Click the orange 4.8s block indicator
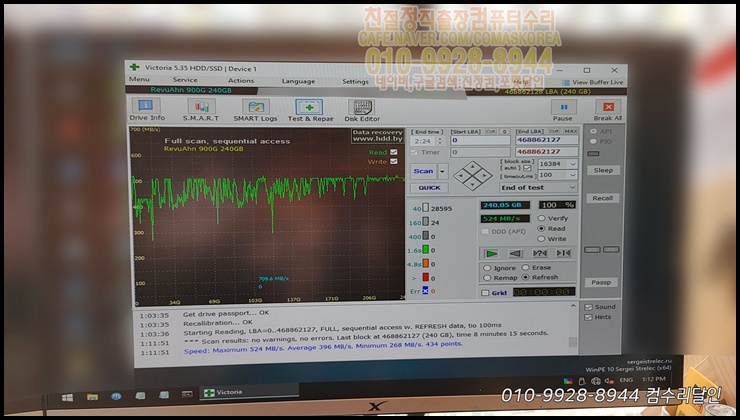Viewport: 740px width, 420px height. coord(425,263)
